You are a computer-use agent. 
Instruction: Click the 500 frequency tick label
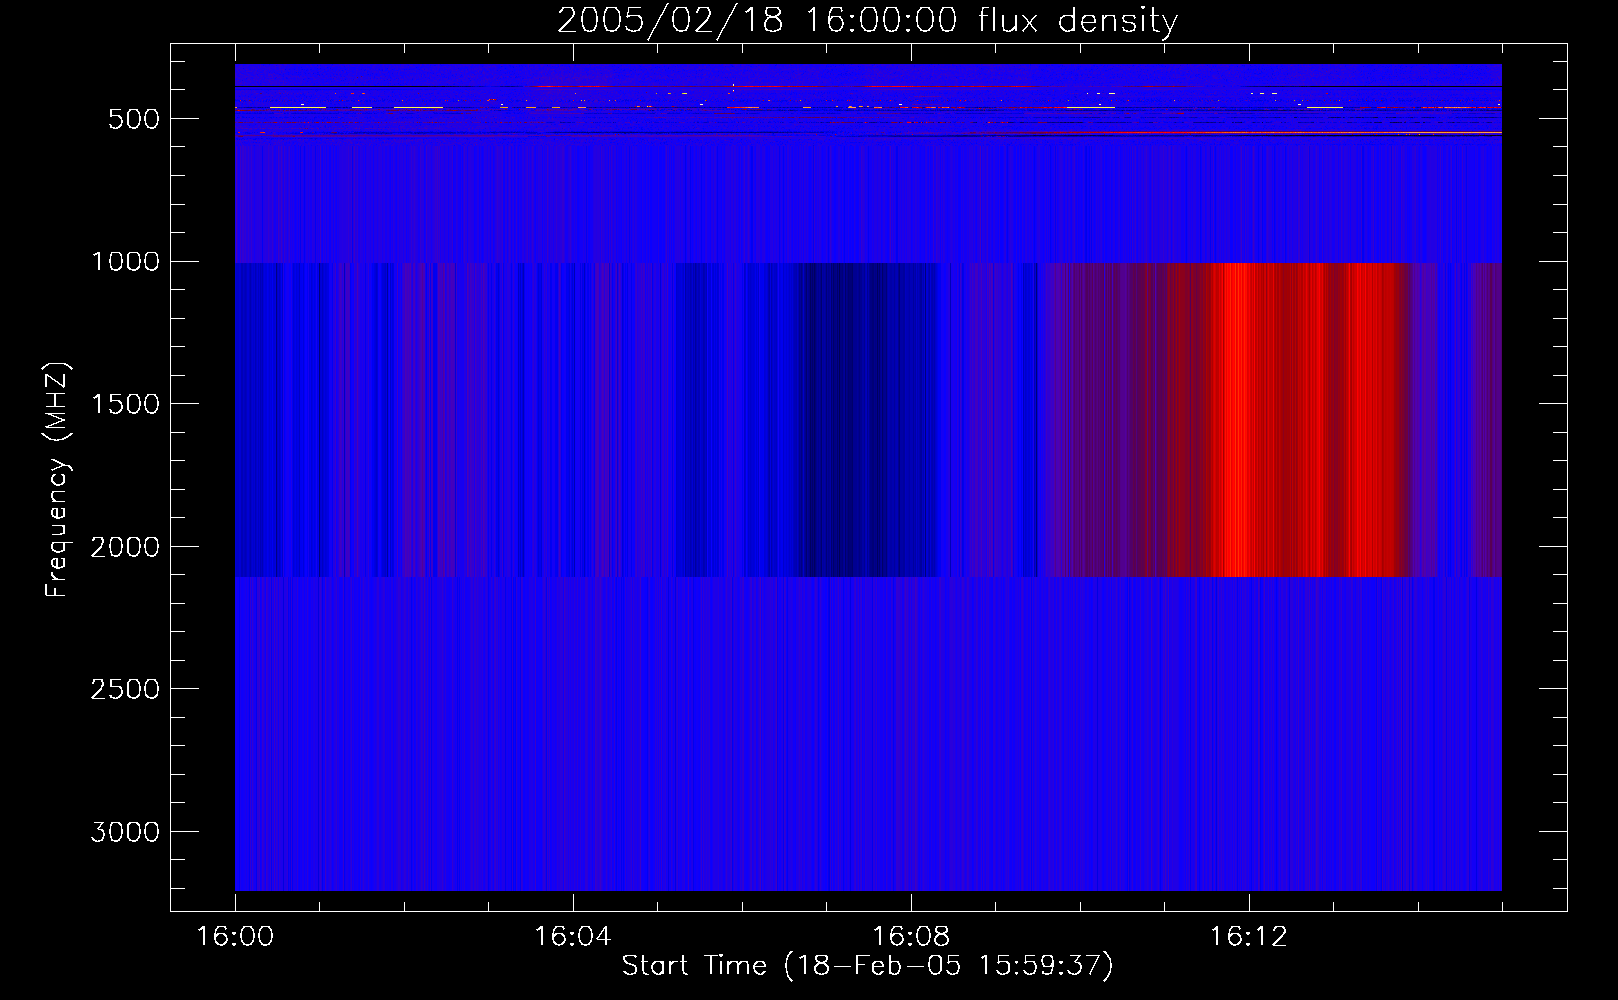134,119
